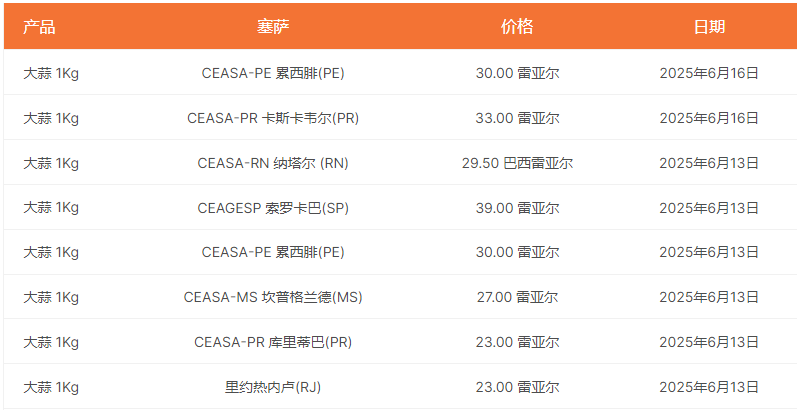Viewport: 797px width, 410px height.
Task: Click the 日期 column header
Action: coord(709,26)
